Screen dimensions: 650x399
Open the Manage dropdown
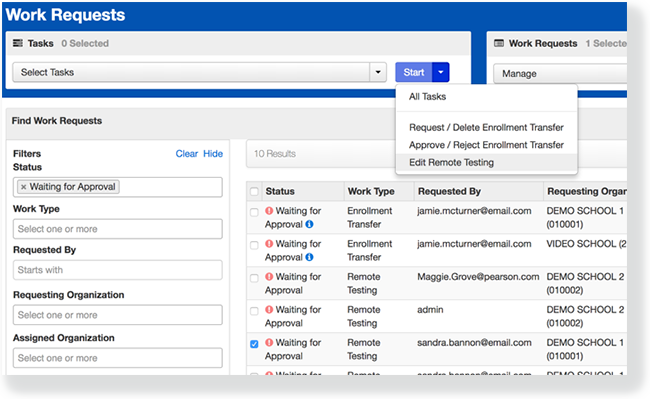pyautogui.click(x=560, y=74)
